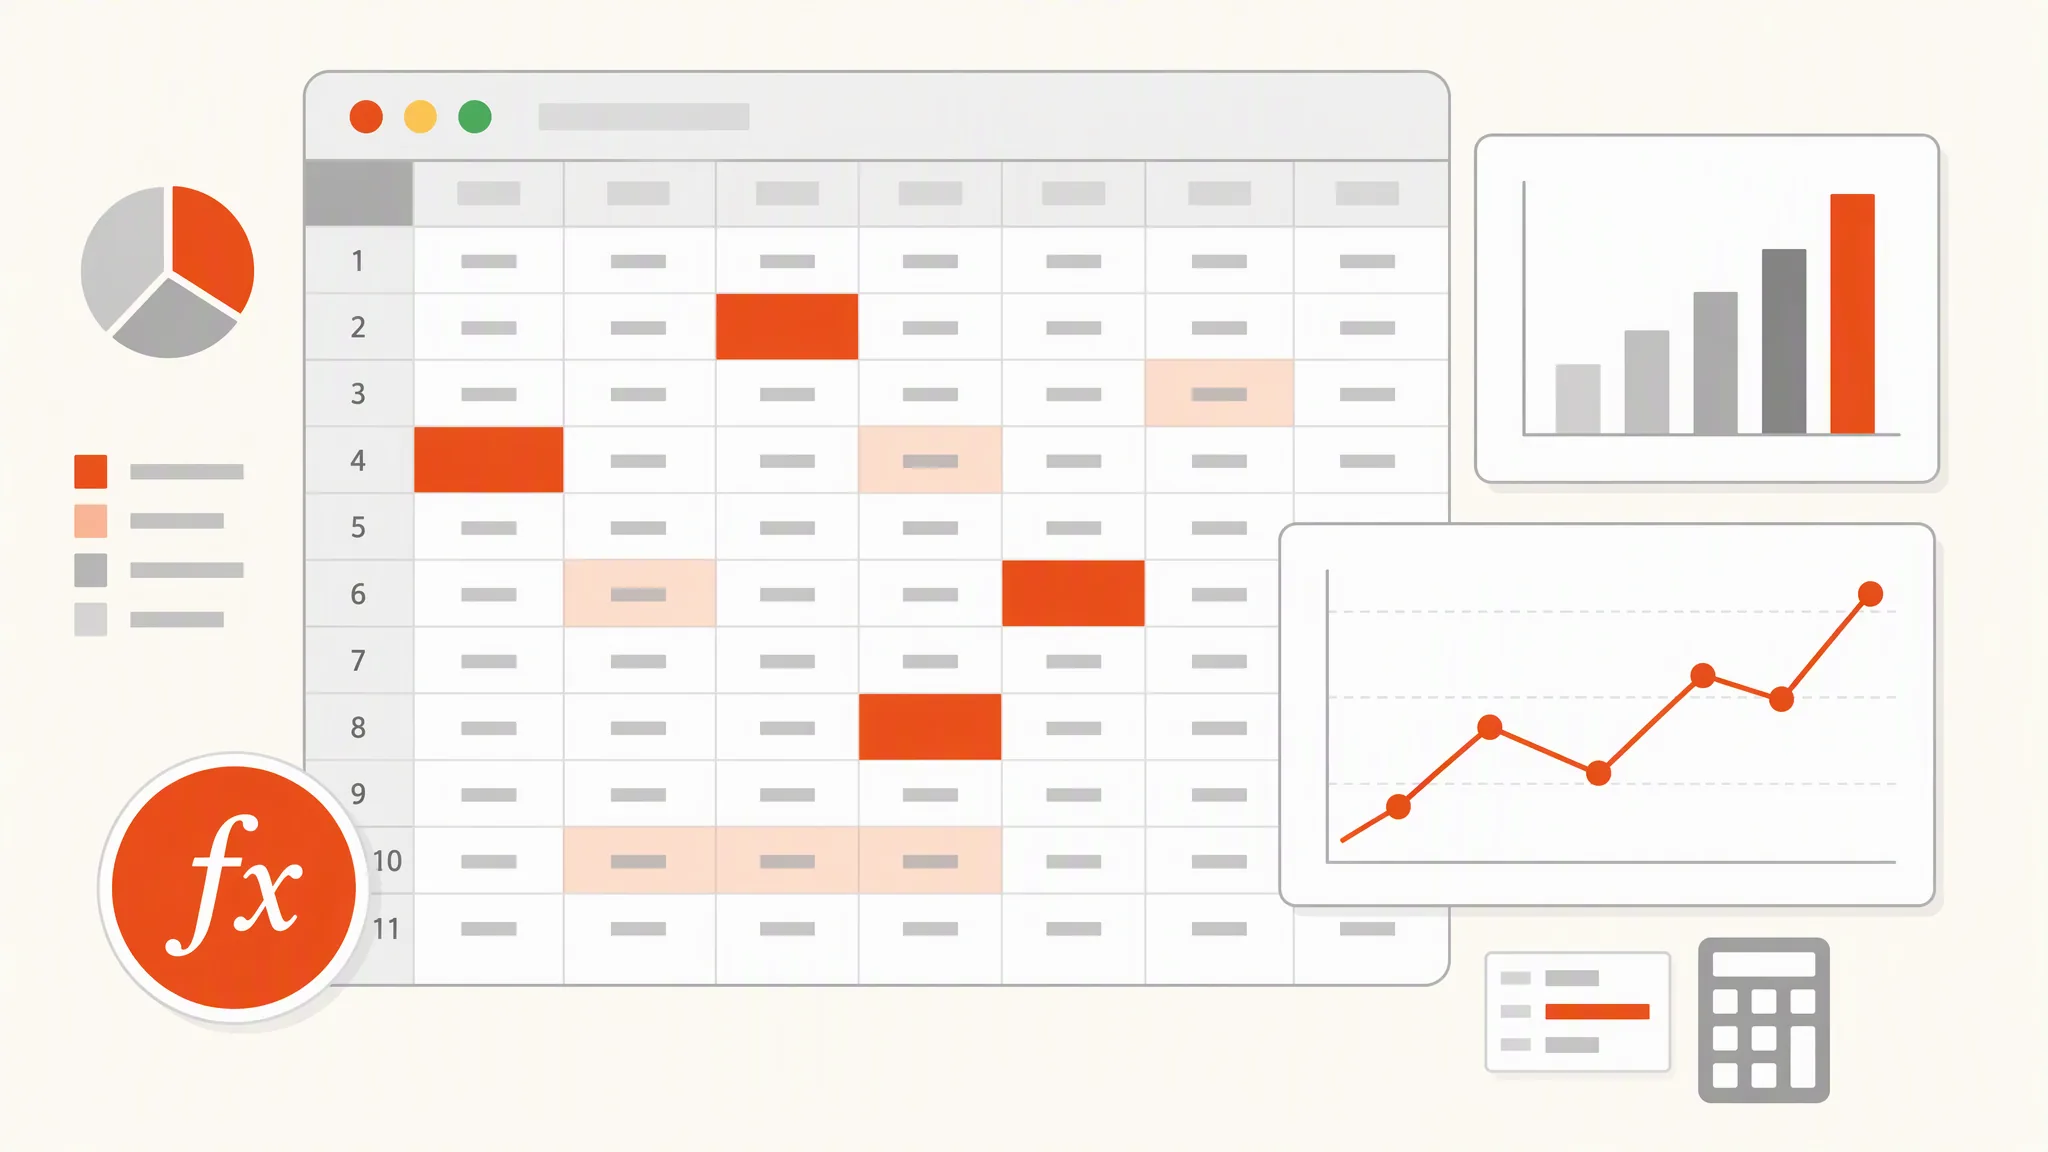Select row header 1
This screenshot has width=2048, height=1152.
pyautogui.click(x=359, y=260)
